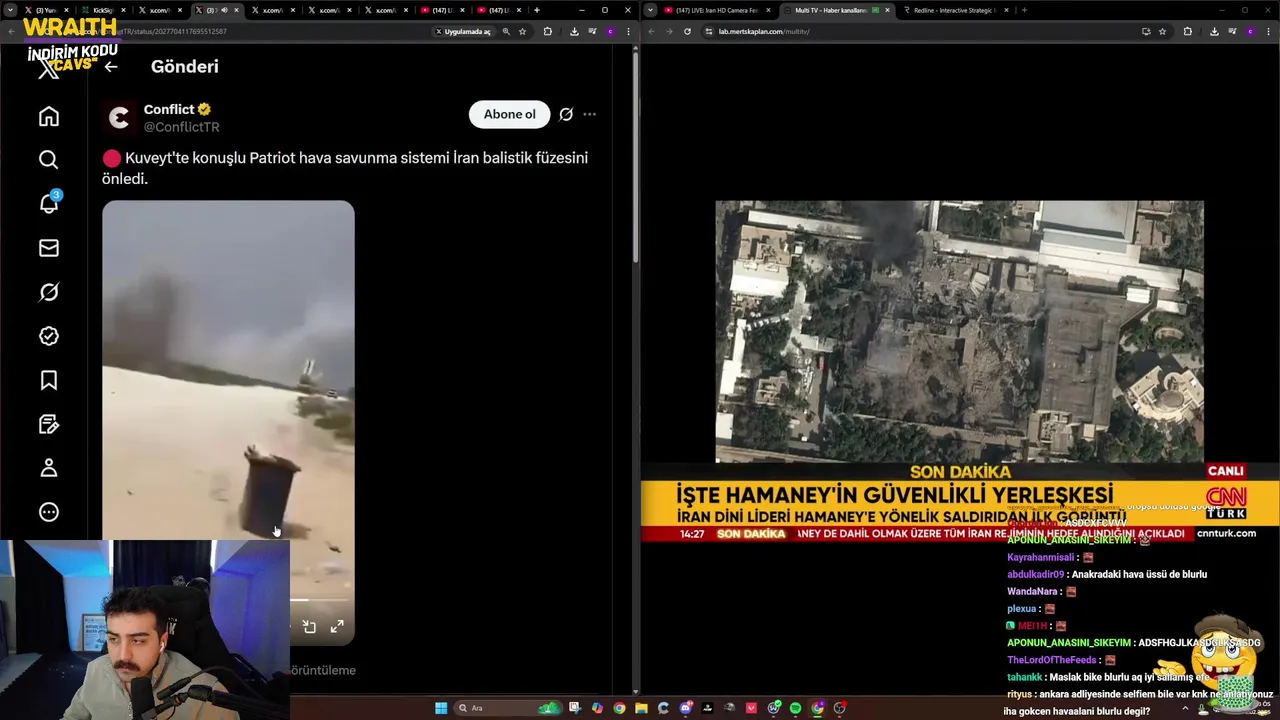Open Chrome profile avatar in right browser
1280x720 pixels.
coord(1250,31)
